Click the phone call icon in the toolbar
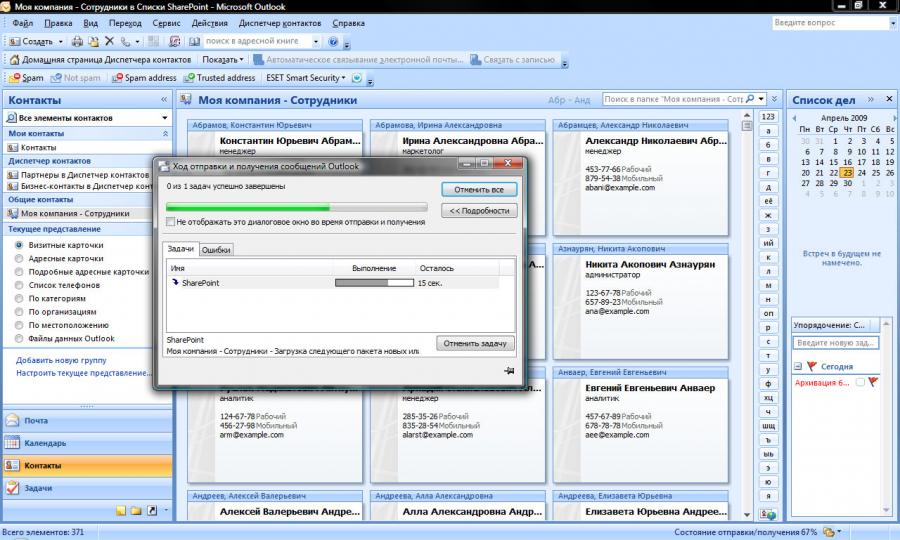 pos(125,41)
